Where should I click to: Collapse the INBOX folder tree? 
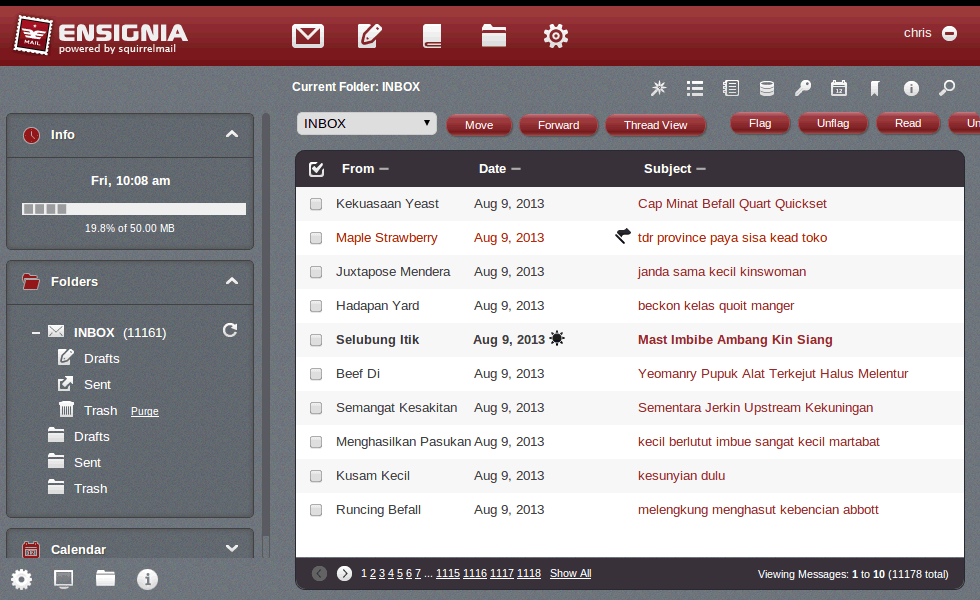[x=36, y=333]
